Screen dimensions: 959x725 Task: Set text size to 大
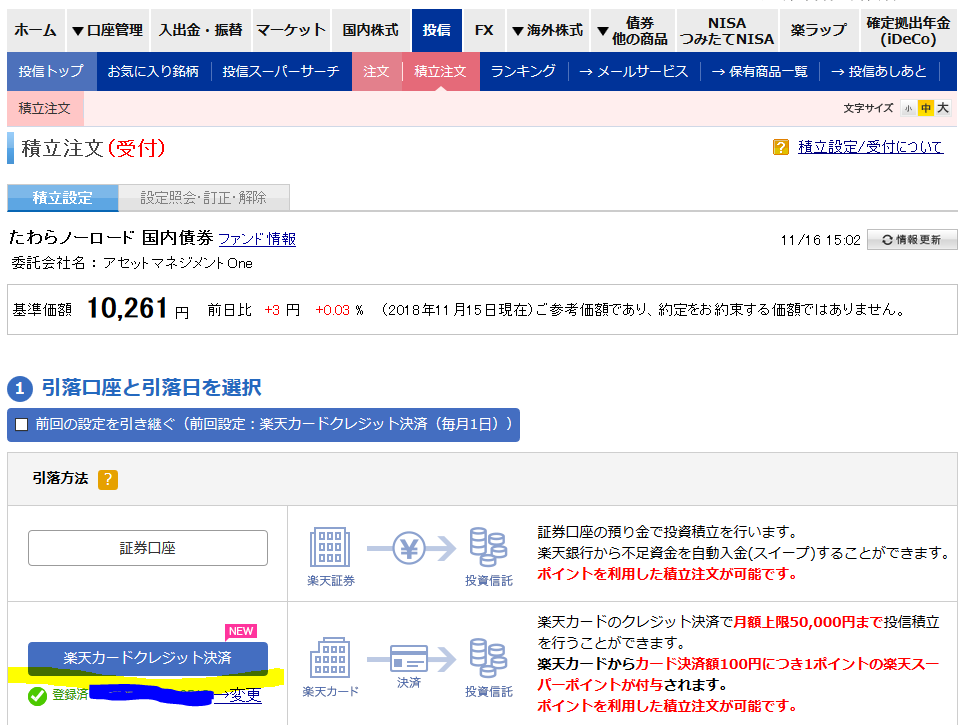click(943, 109)
